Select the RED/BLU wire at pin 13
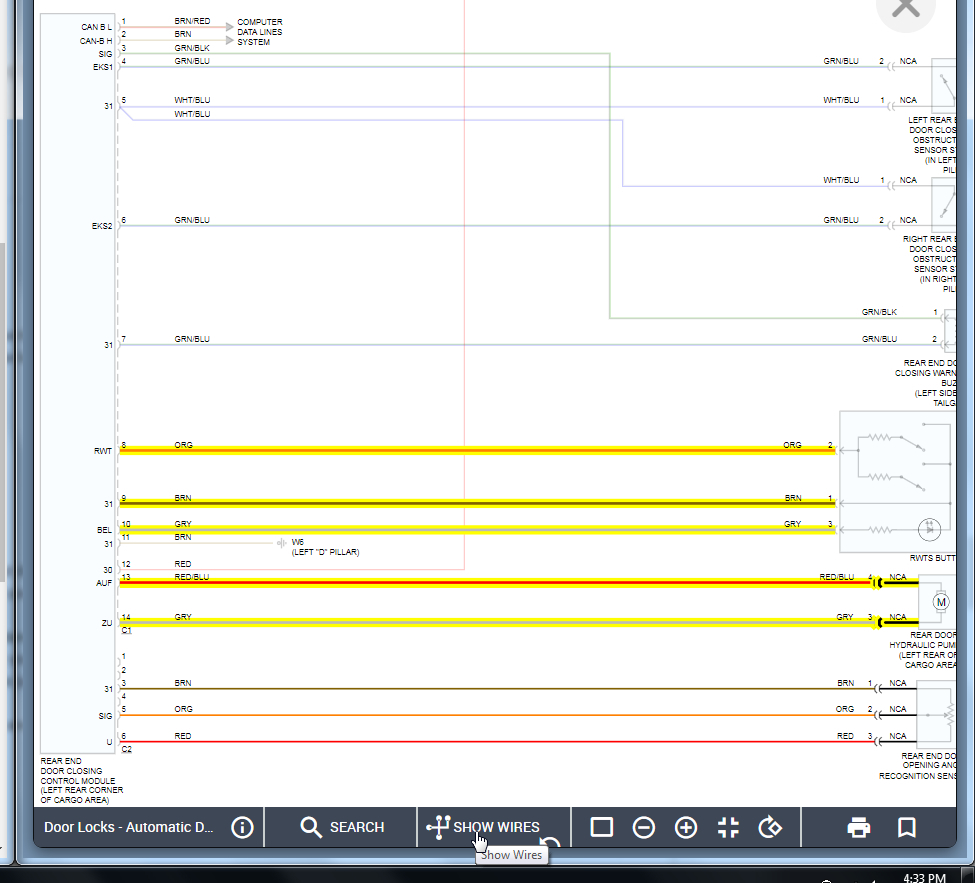 coord(497,583)
